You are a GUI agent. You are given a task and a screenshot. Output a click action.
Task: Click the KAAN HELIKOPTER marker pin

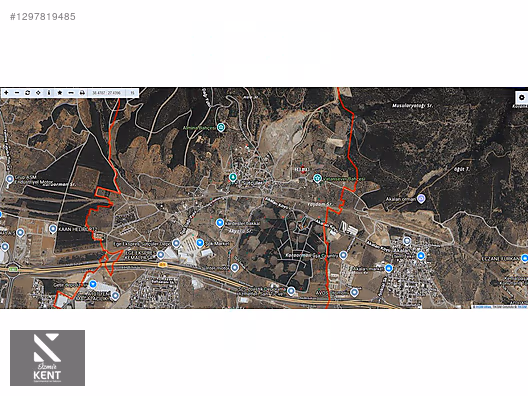coord(53,229)
